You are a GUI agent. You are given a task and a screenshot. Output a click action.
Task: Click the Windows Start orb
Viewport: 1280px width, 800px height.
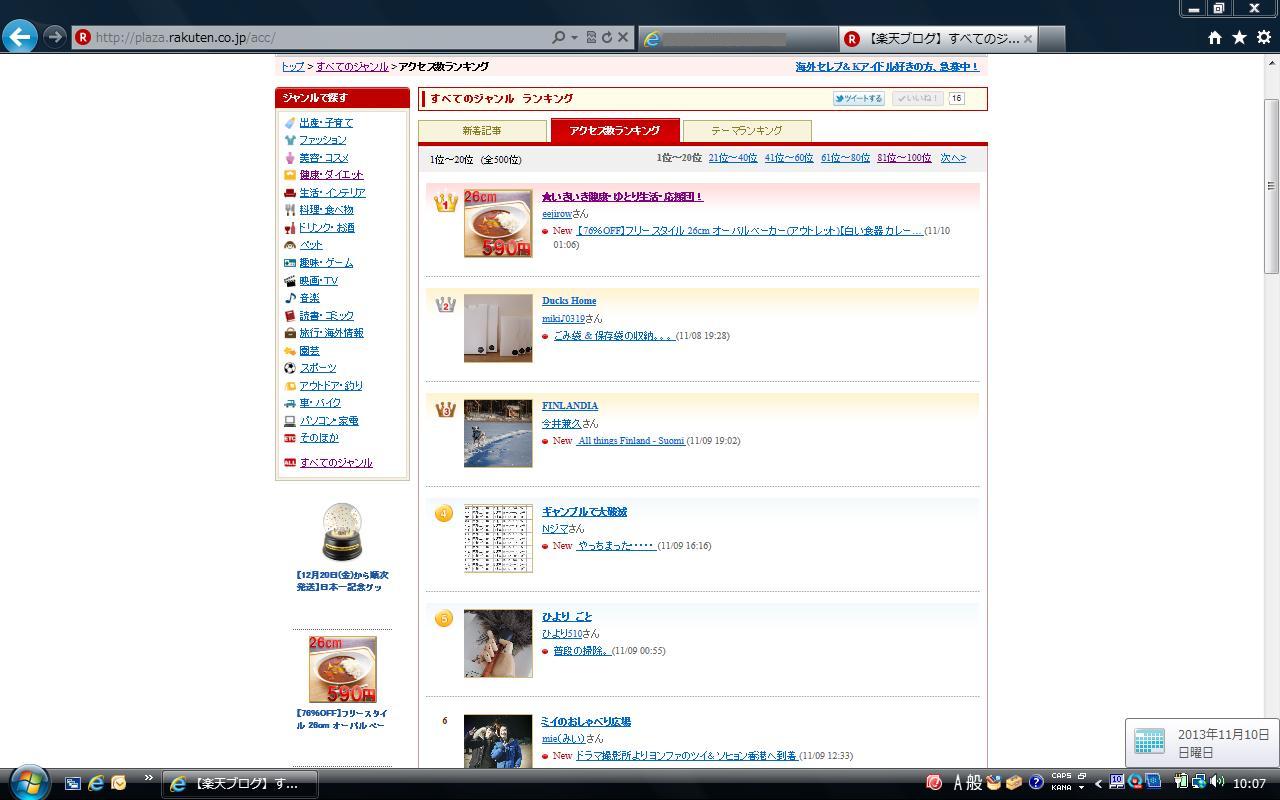pyautogui.click(x=29, y=782)
